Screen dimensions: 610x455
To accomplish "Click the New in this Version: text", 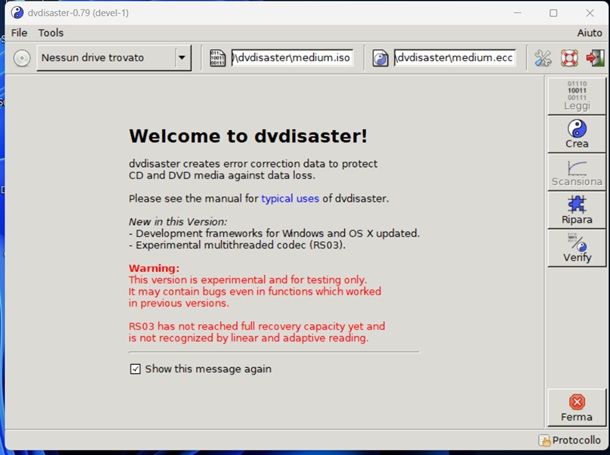I will 178,222.
